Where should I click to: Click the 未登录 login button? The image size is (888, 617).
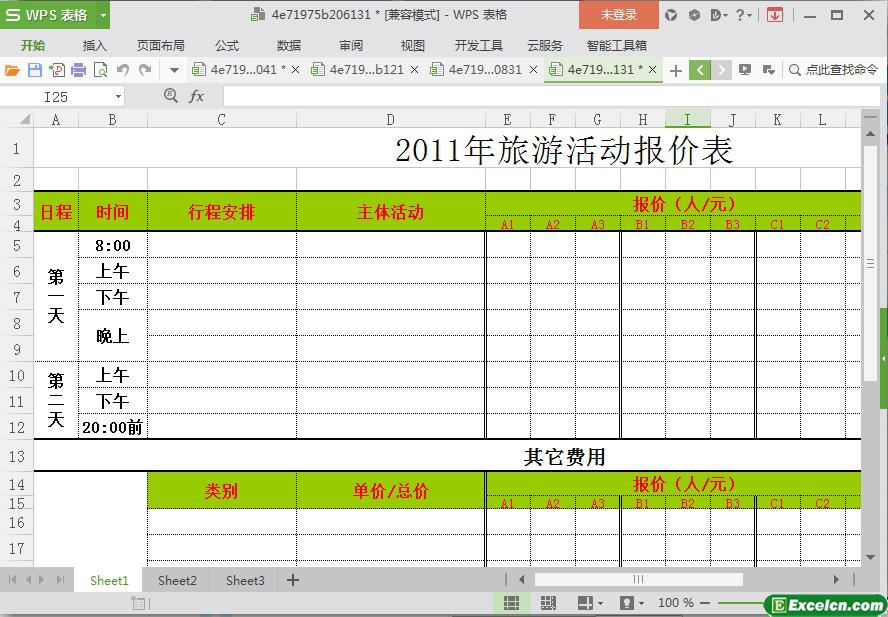pos(619,15)
